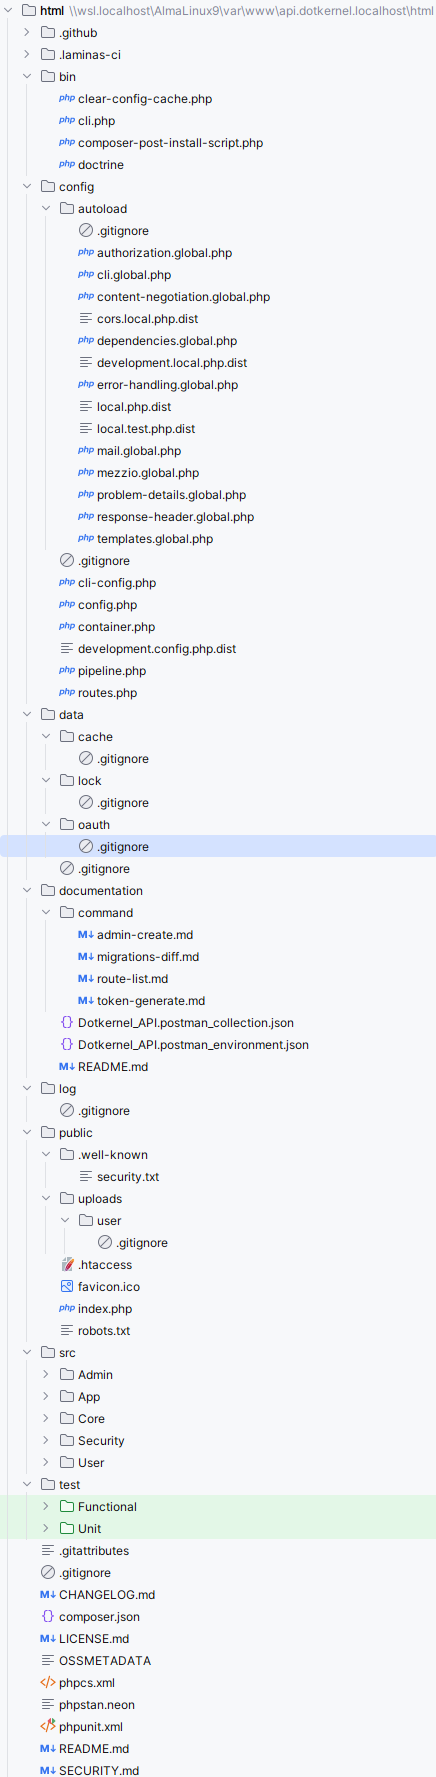
Task: Click the Markdown icon next to CHANGELOG.md
Action: (x=48, y=1595)
